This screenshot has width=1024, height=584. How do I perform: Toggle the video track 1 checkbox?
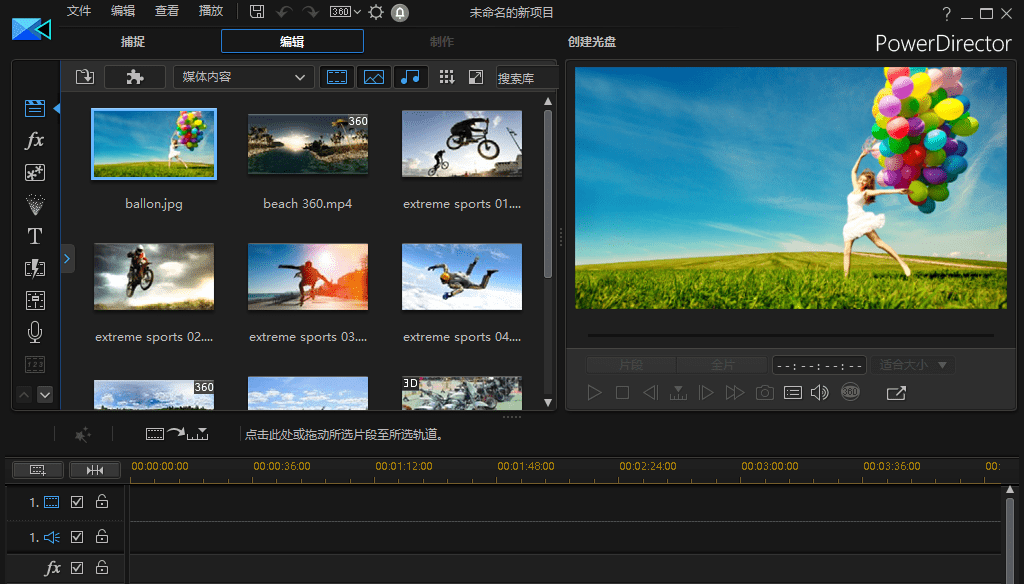(77, 502)
